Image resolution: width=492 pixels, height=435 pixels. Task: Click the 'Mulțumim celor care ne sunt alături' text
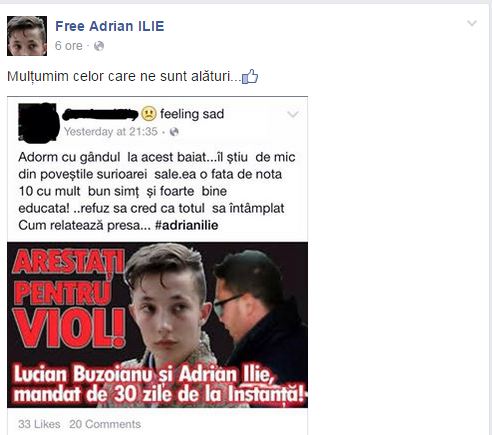click(x=124, y=76)
